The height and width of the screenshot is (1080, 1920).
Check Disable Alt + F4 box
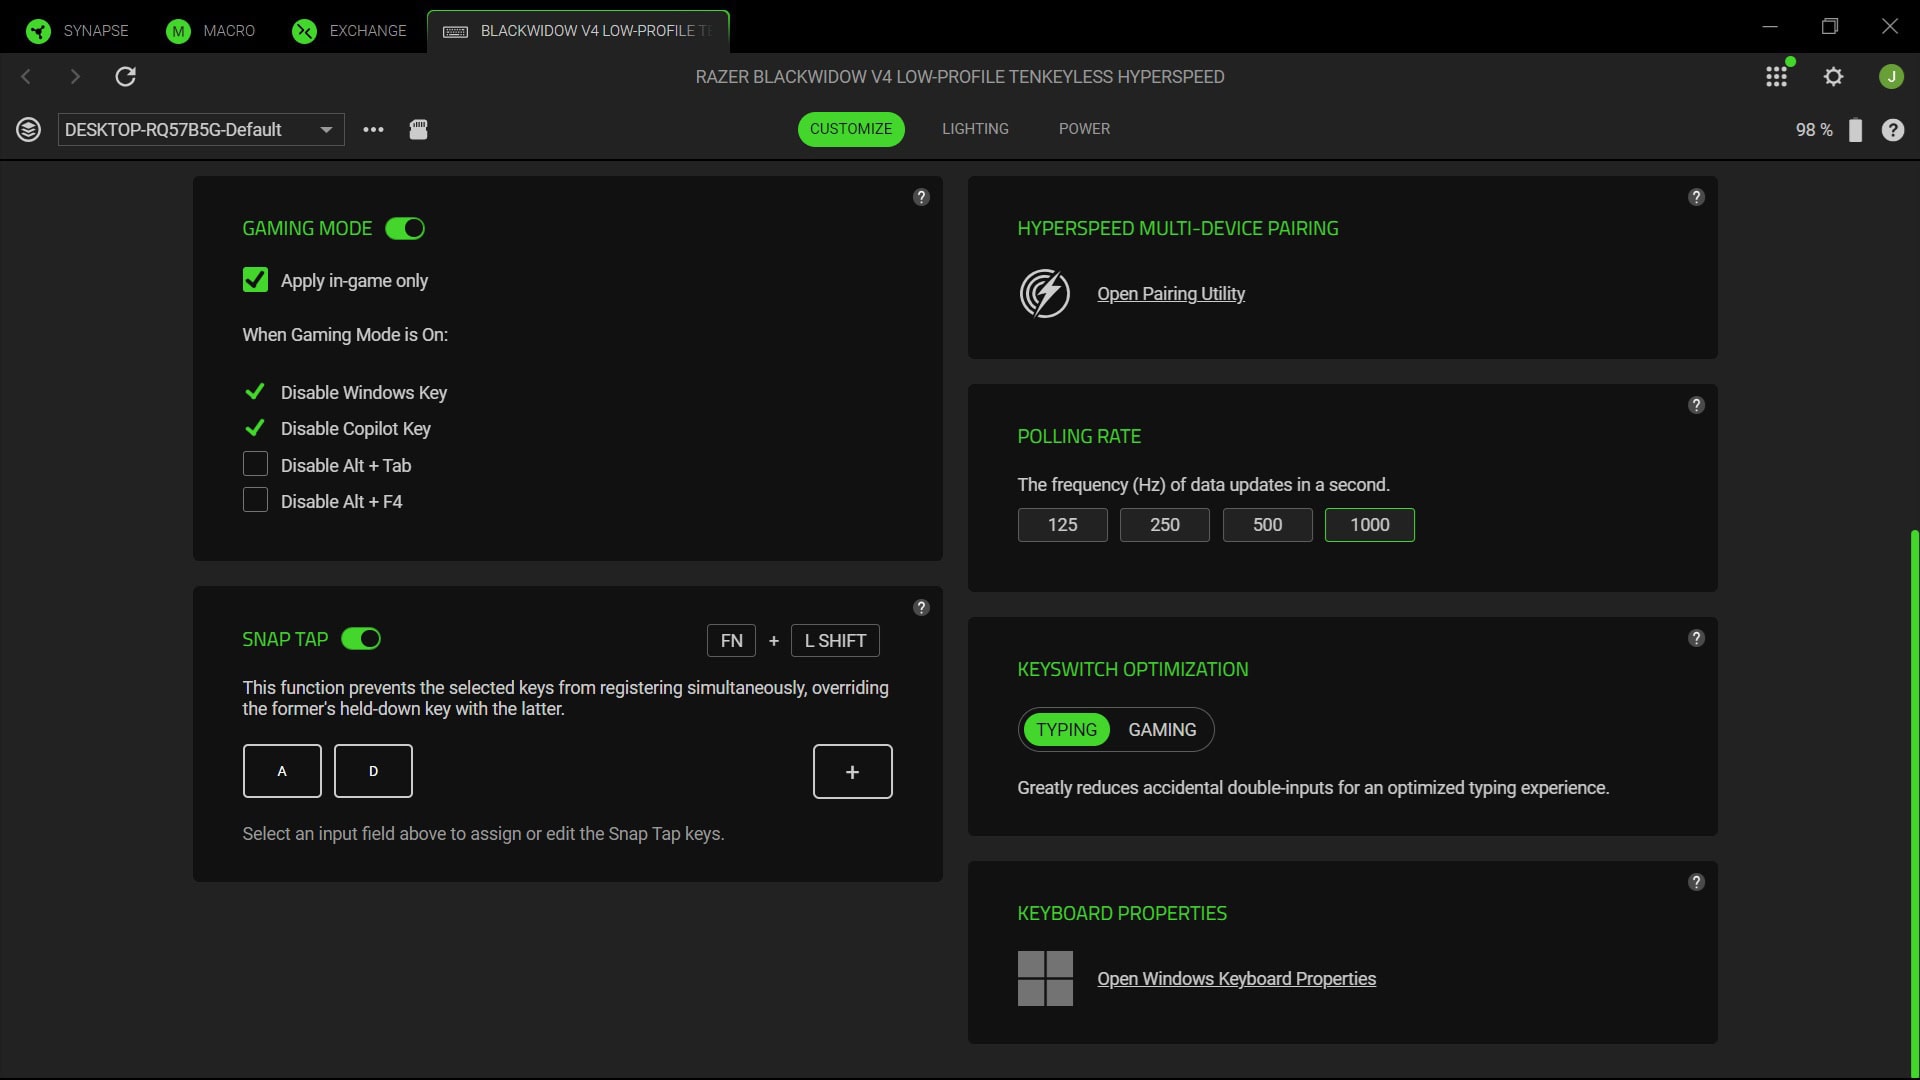click(x=255, y=500)
